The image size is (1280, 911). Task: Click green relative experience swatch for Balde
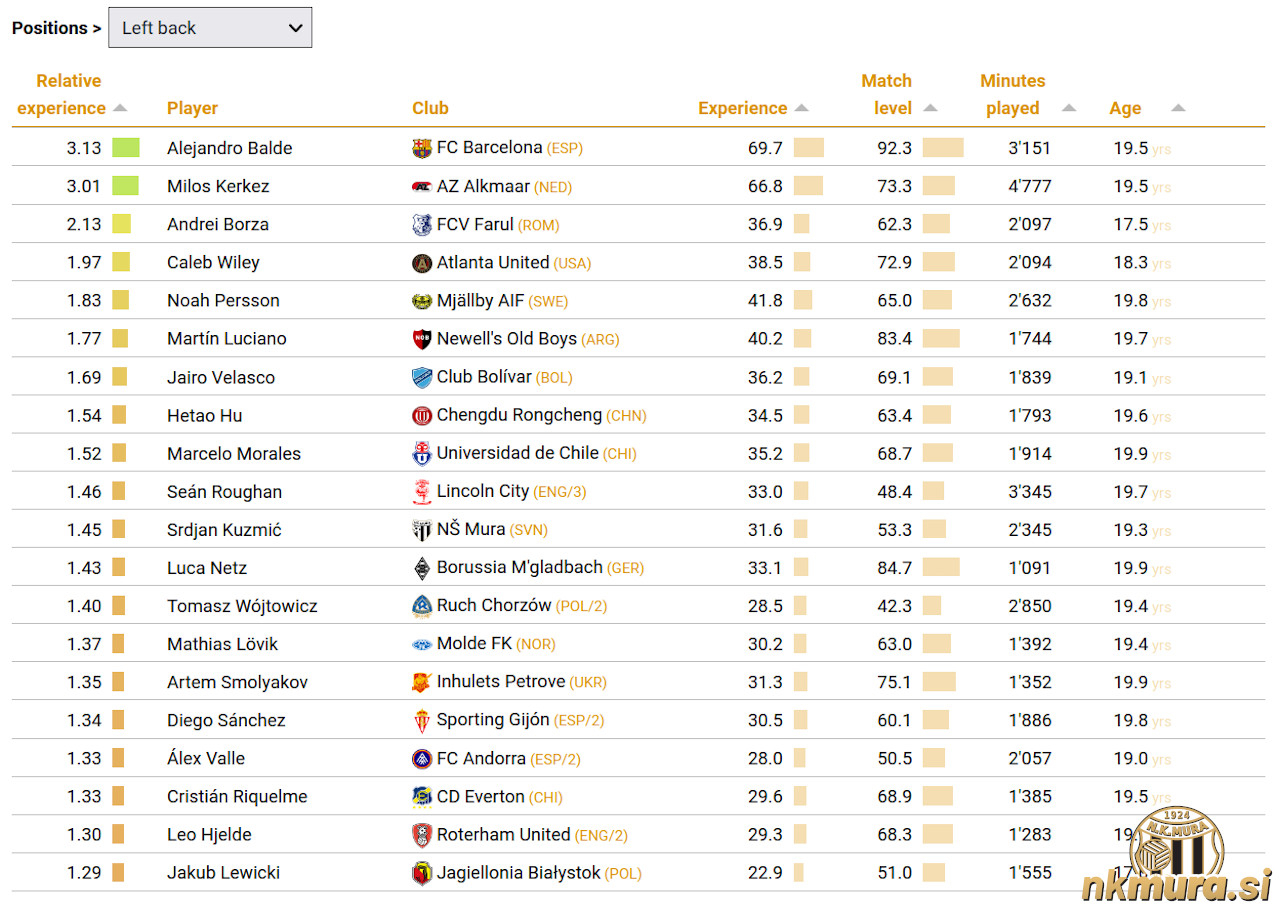(125, 148)
